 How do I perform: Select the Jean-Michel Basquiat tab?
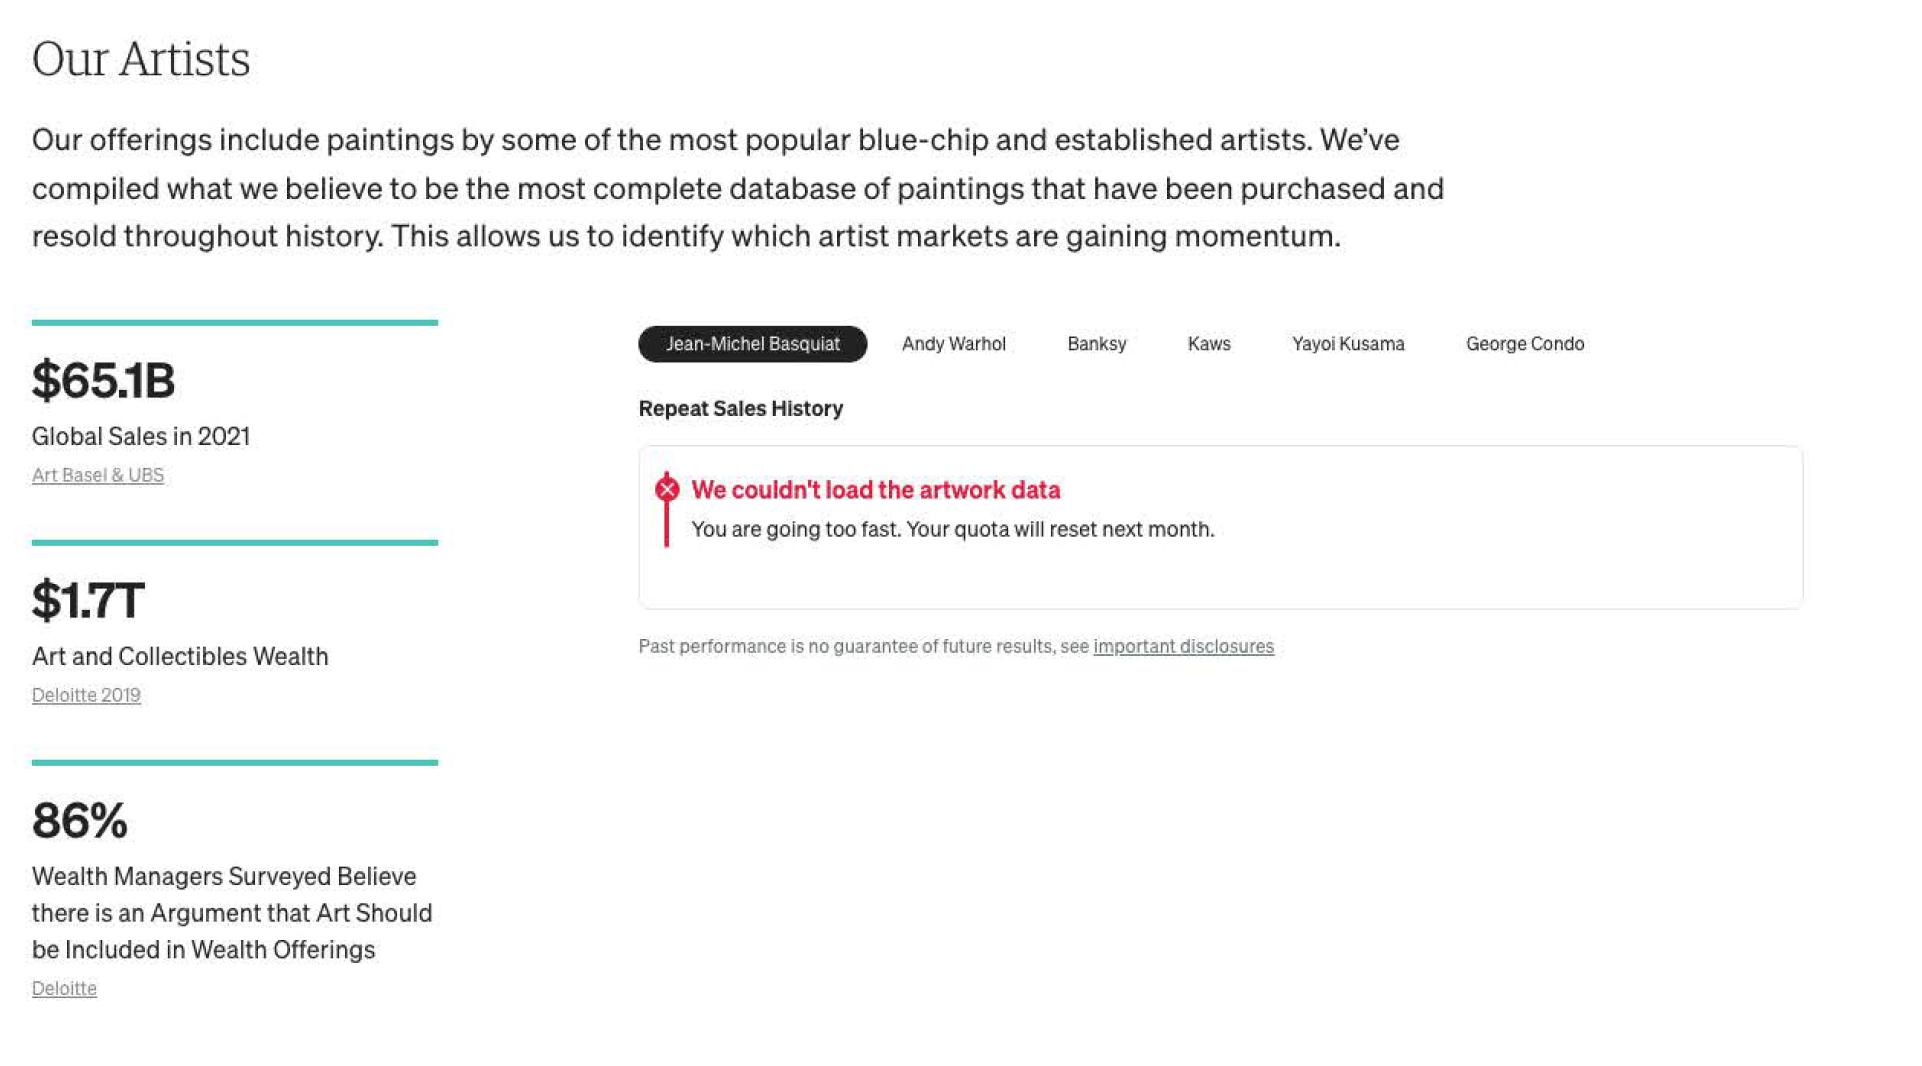pos(752,344)
